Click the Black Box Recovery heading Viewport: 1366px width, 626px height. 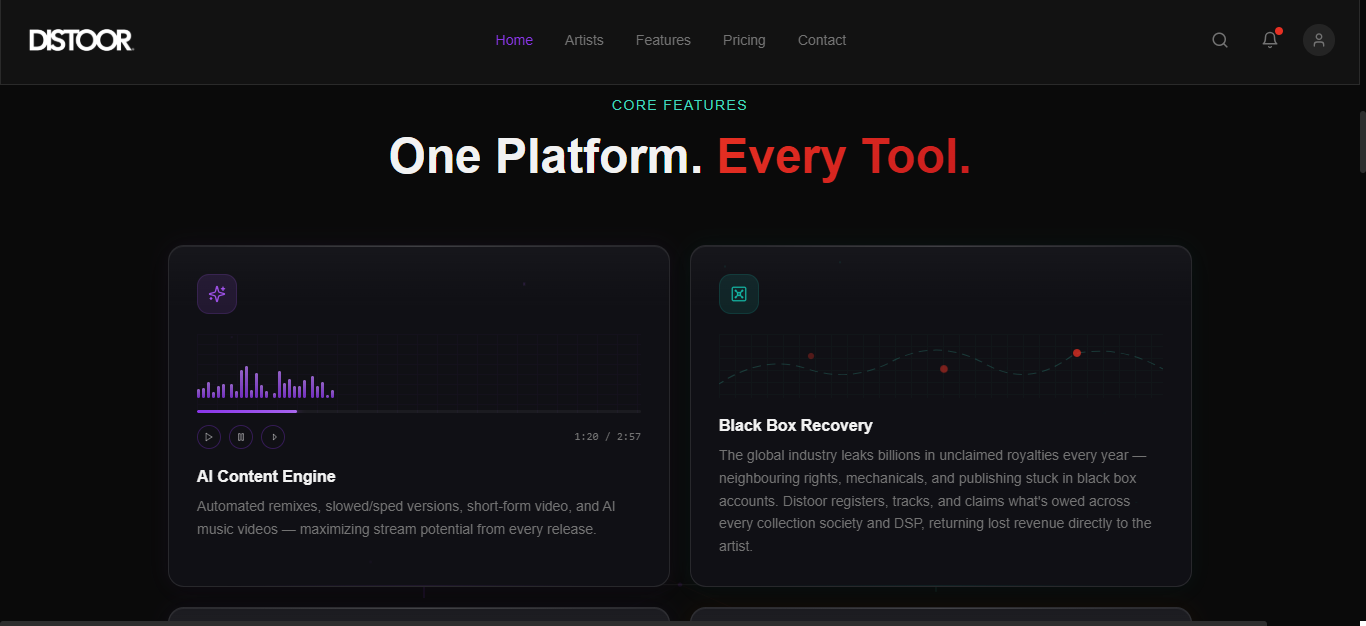[796, 425]
